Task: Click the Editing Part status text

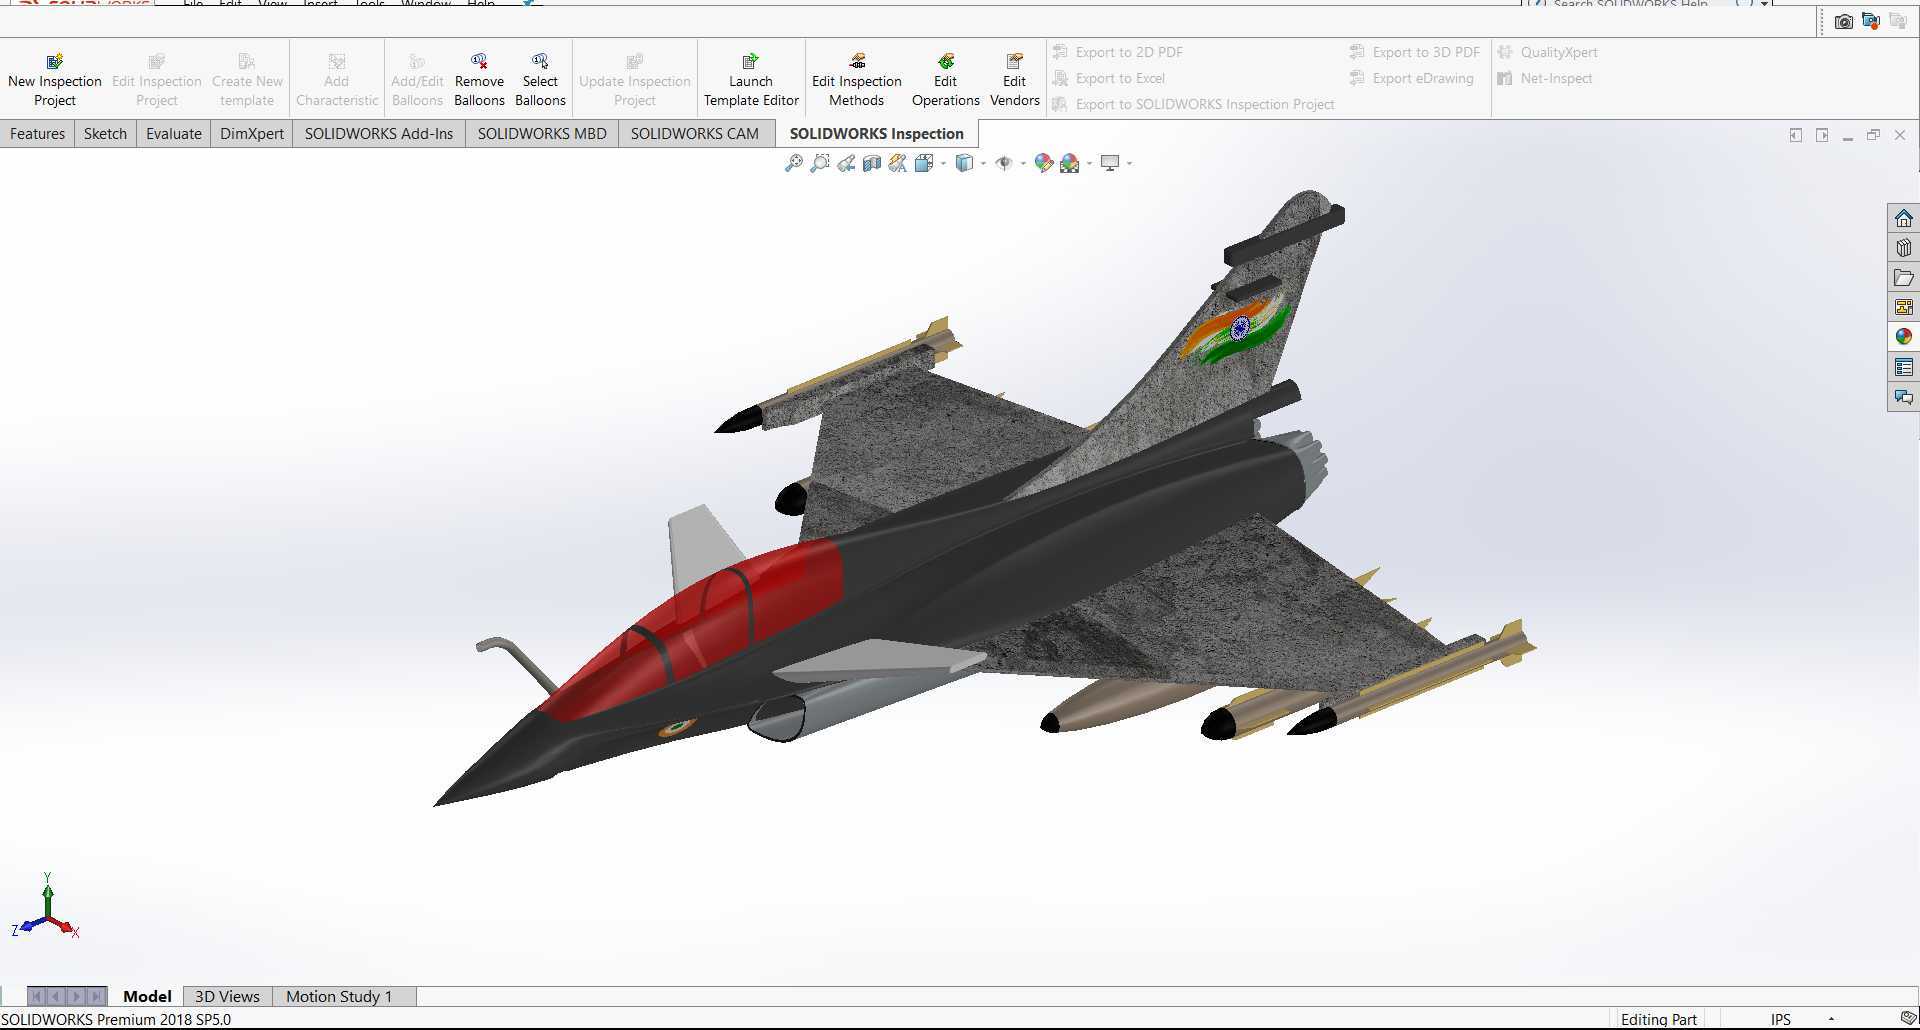Action: click(1659, 1019)
